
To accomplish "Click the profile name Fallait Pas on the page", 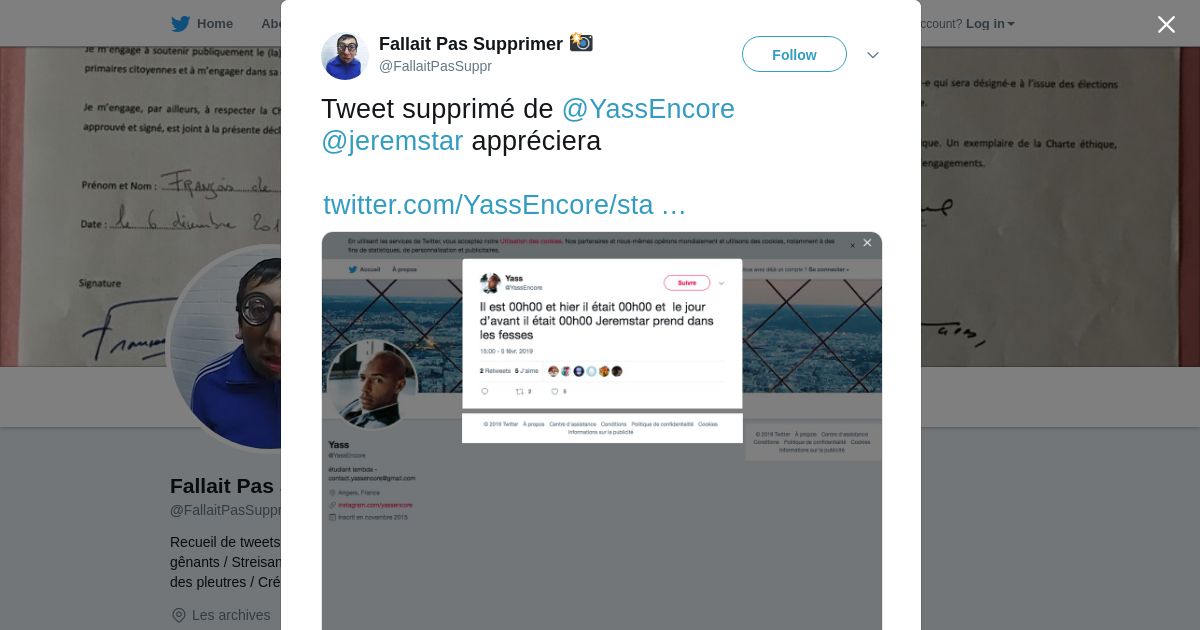I will 222,486.
